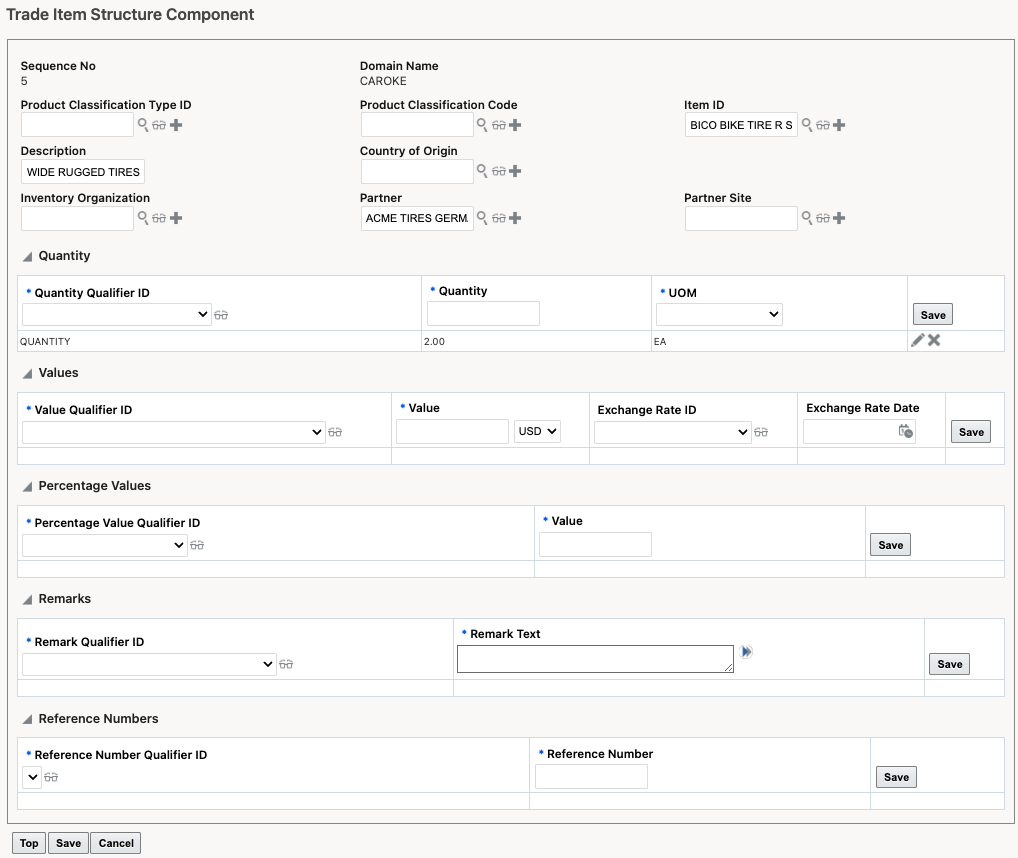Collapse the Percentage Values section
The image size is (1018, 858).
[x=28, y=486]
